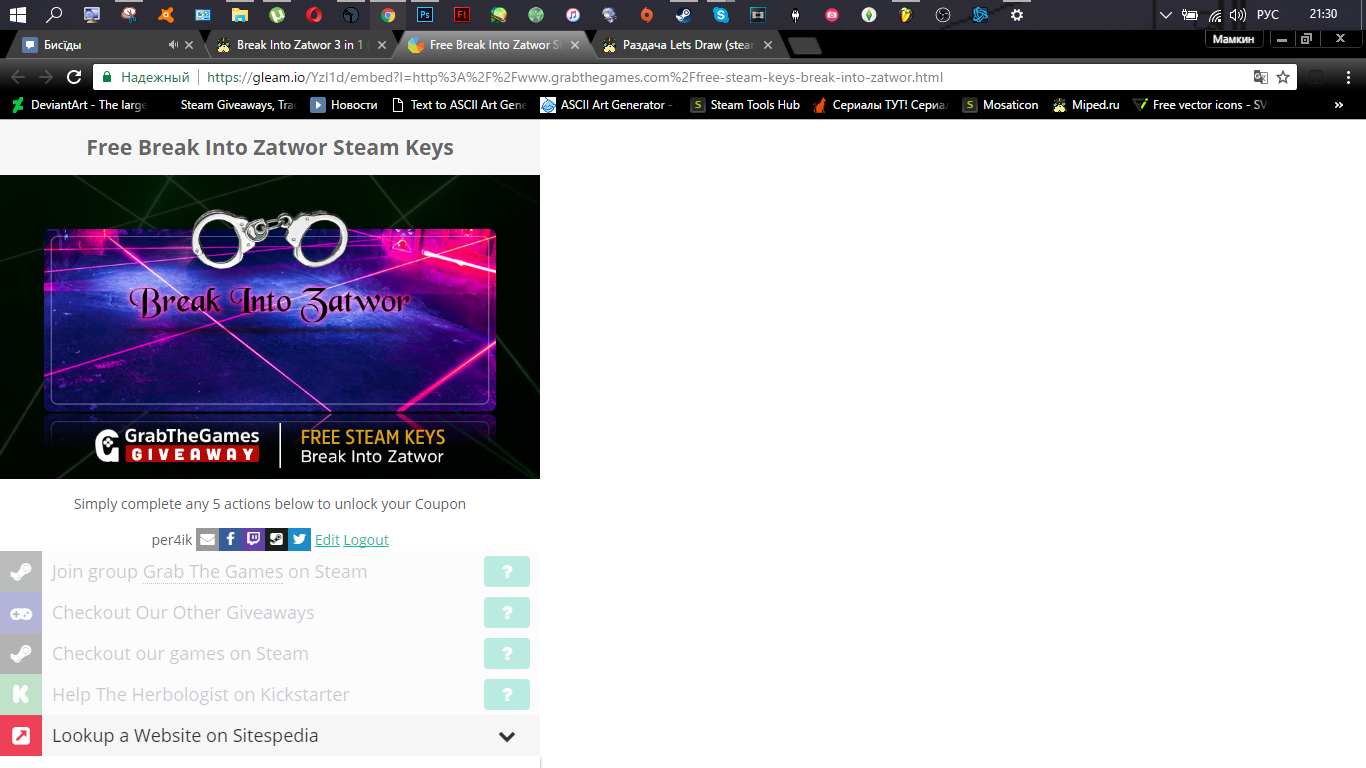Viewport: 1366px width, 768px height.
Task: Open the Text to ASCII Art Generator bookmark
Action: [x=458, y=105]
